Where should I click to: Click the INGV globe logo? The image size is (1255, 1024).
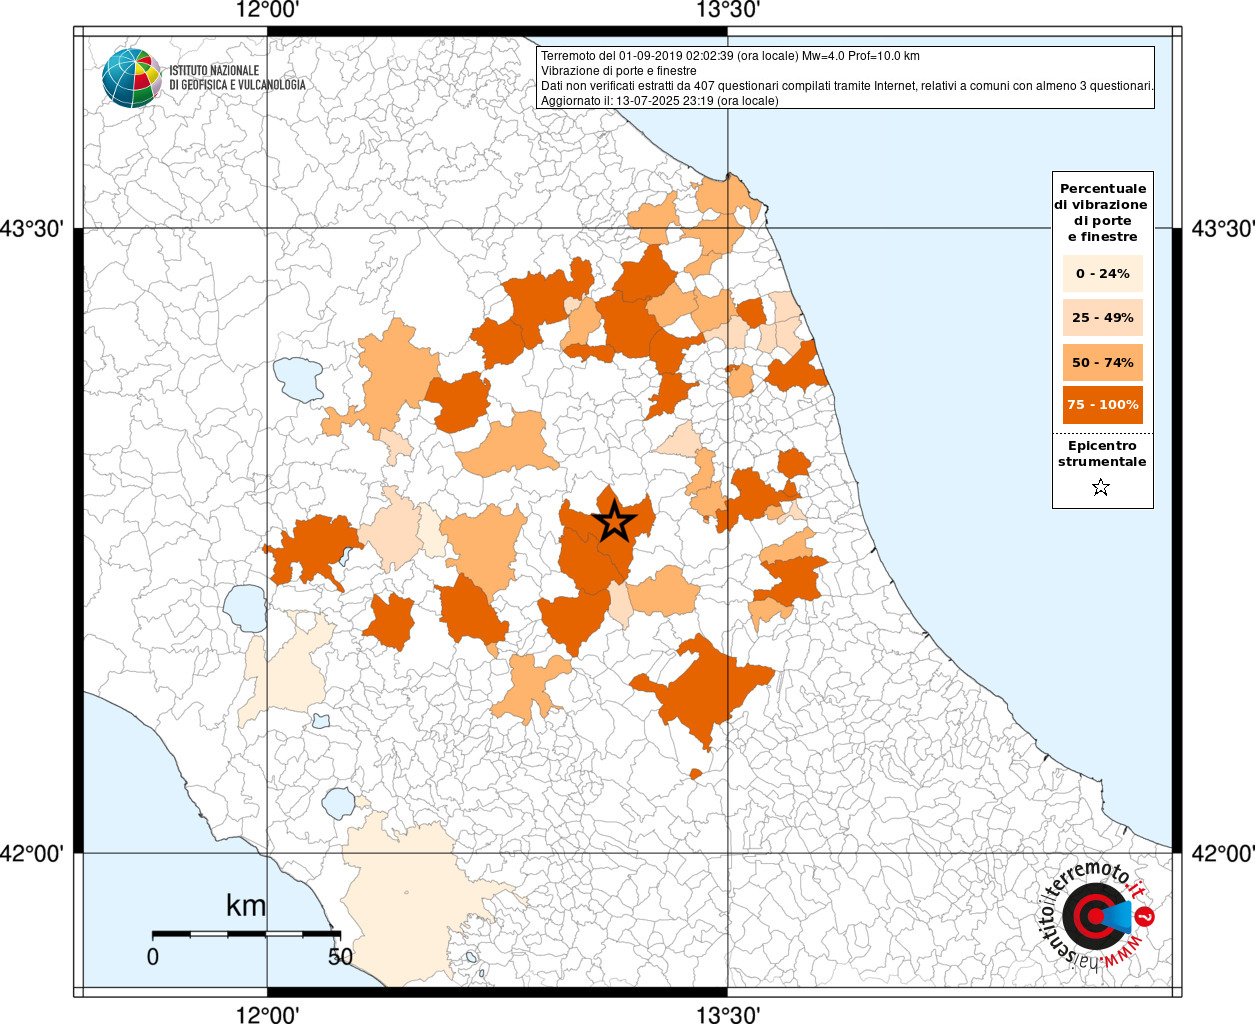coord(131,77)
